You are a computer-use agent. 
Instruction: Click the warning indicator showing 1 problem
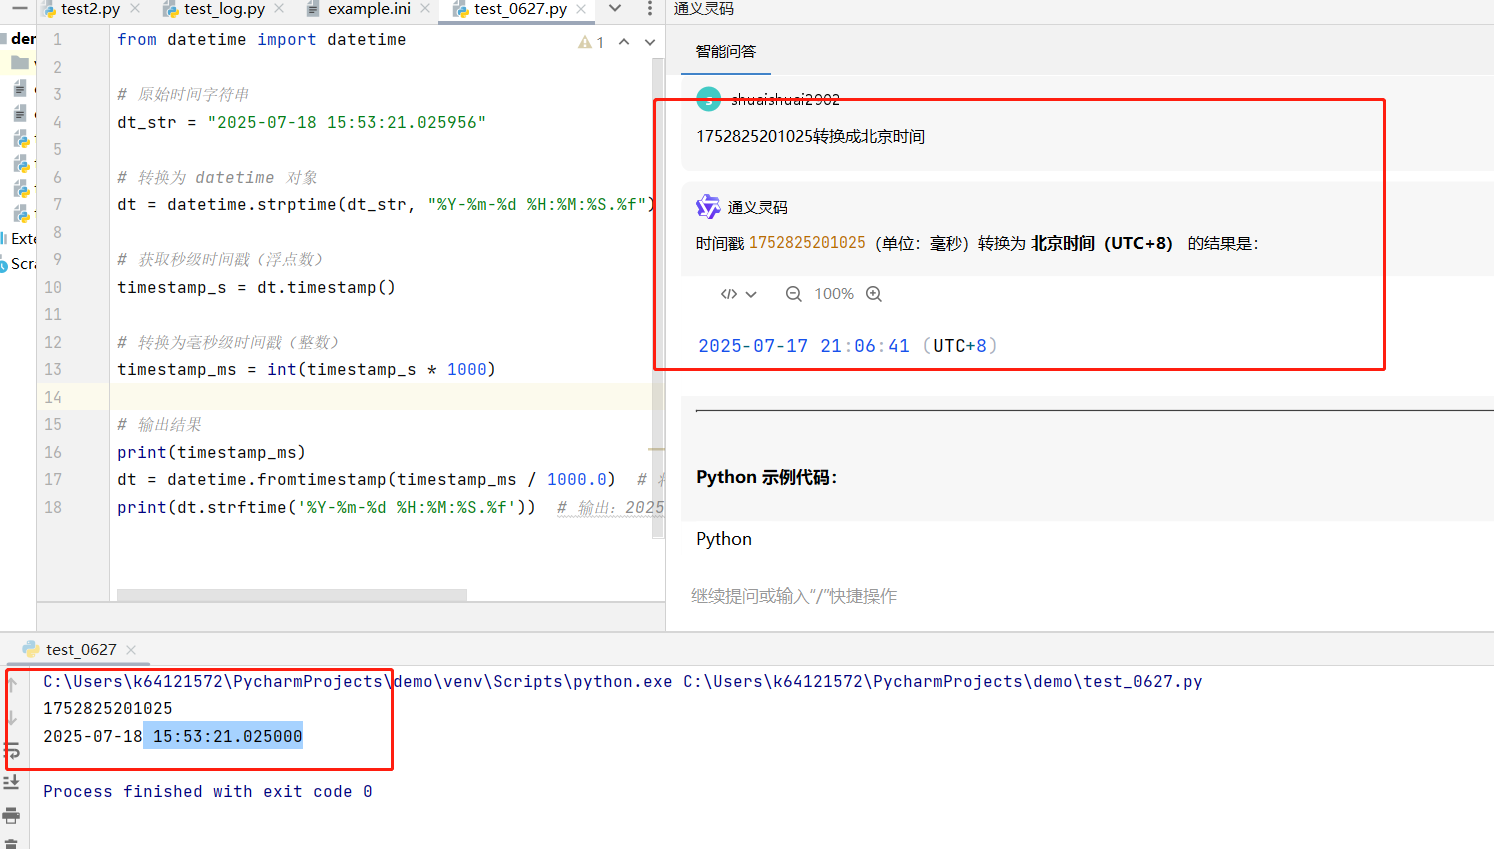(x=591, y=42)
